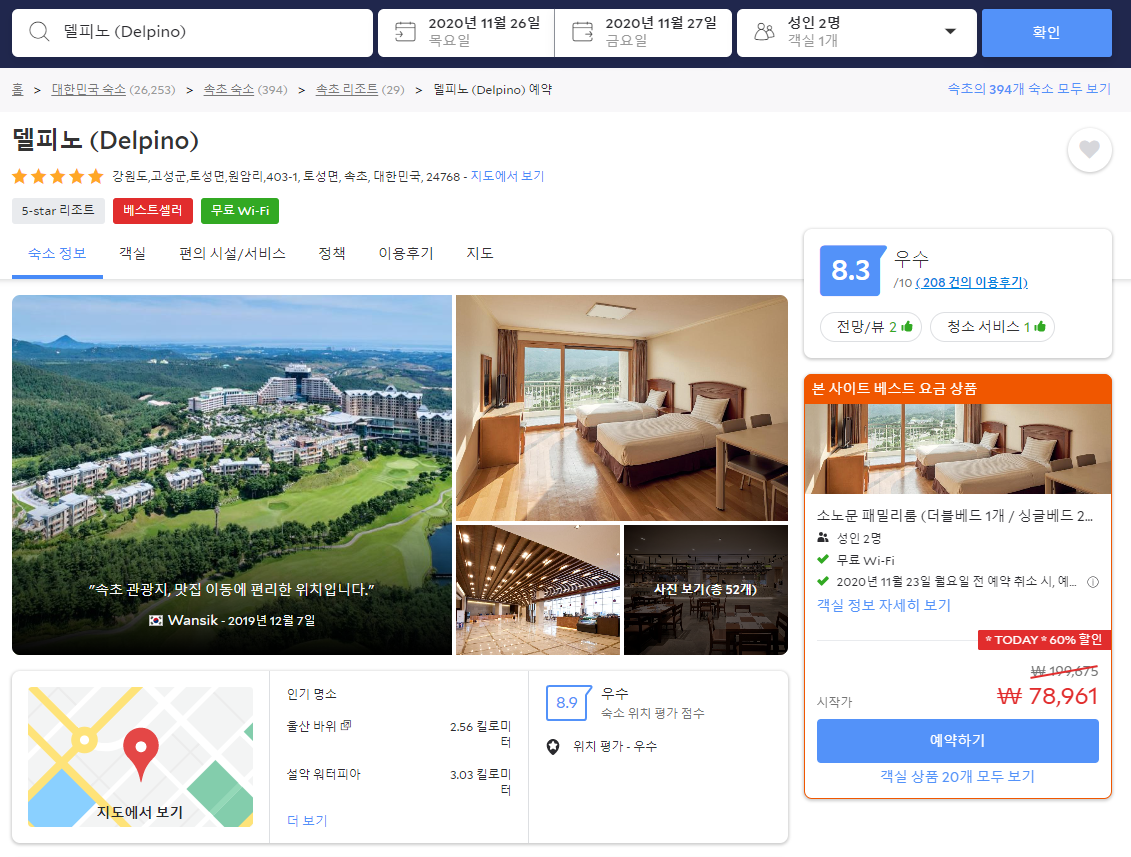
Task: Click the thumbs-up icon in 청소 서비스 tag
Action: [x=1040, y=327]
